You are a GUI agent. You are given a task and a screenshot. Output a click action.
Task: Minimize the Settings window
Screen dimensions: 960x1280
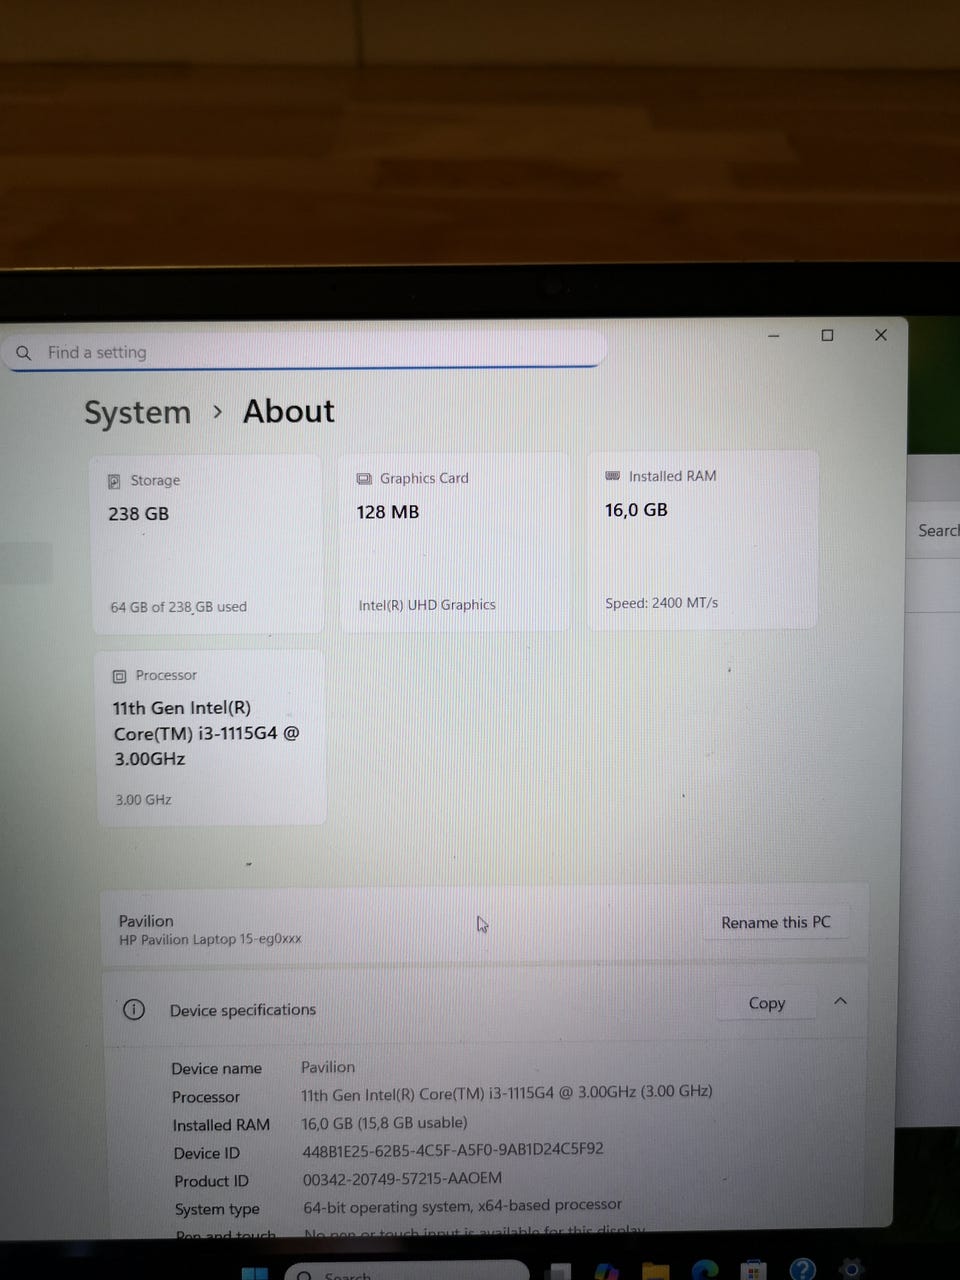(773, 336)
